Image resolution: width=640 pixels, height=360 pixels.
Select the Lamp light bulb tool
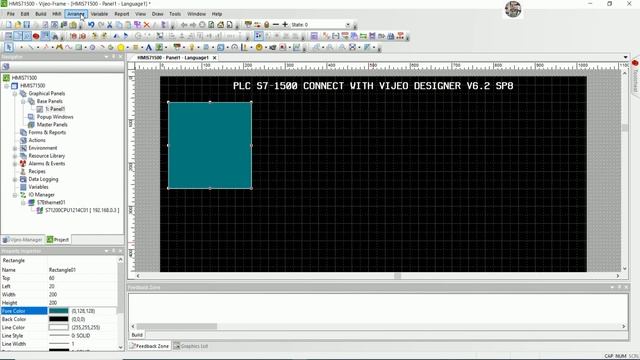[x=192, y=47]
